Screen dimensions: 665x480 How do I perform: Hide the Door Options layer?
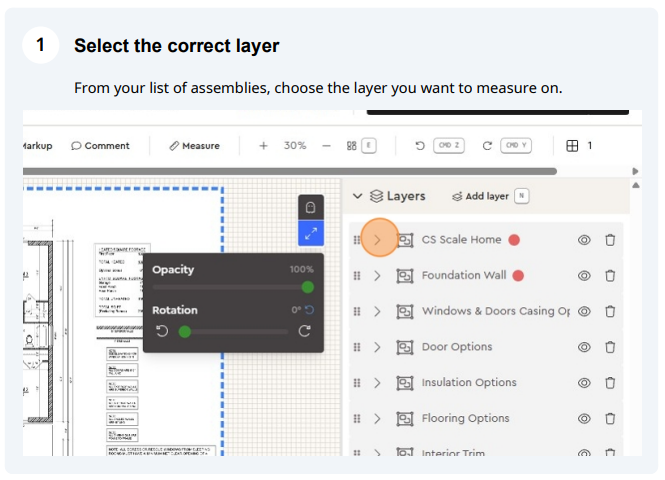pos(584,347)
